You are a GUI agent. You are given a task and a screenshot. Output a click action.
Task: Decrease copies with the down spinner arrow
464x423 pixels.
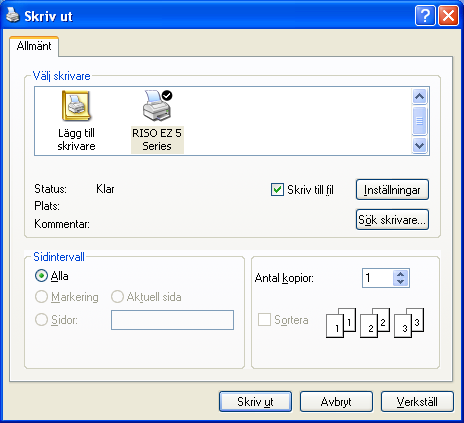(401, 282)
